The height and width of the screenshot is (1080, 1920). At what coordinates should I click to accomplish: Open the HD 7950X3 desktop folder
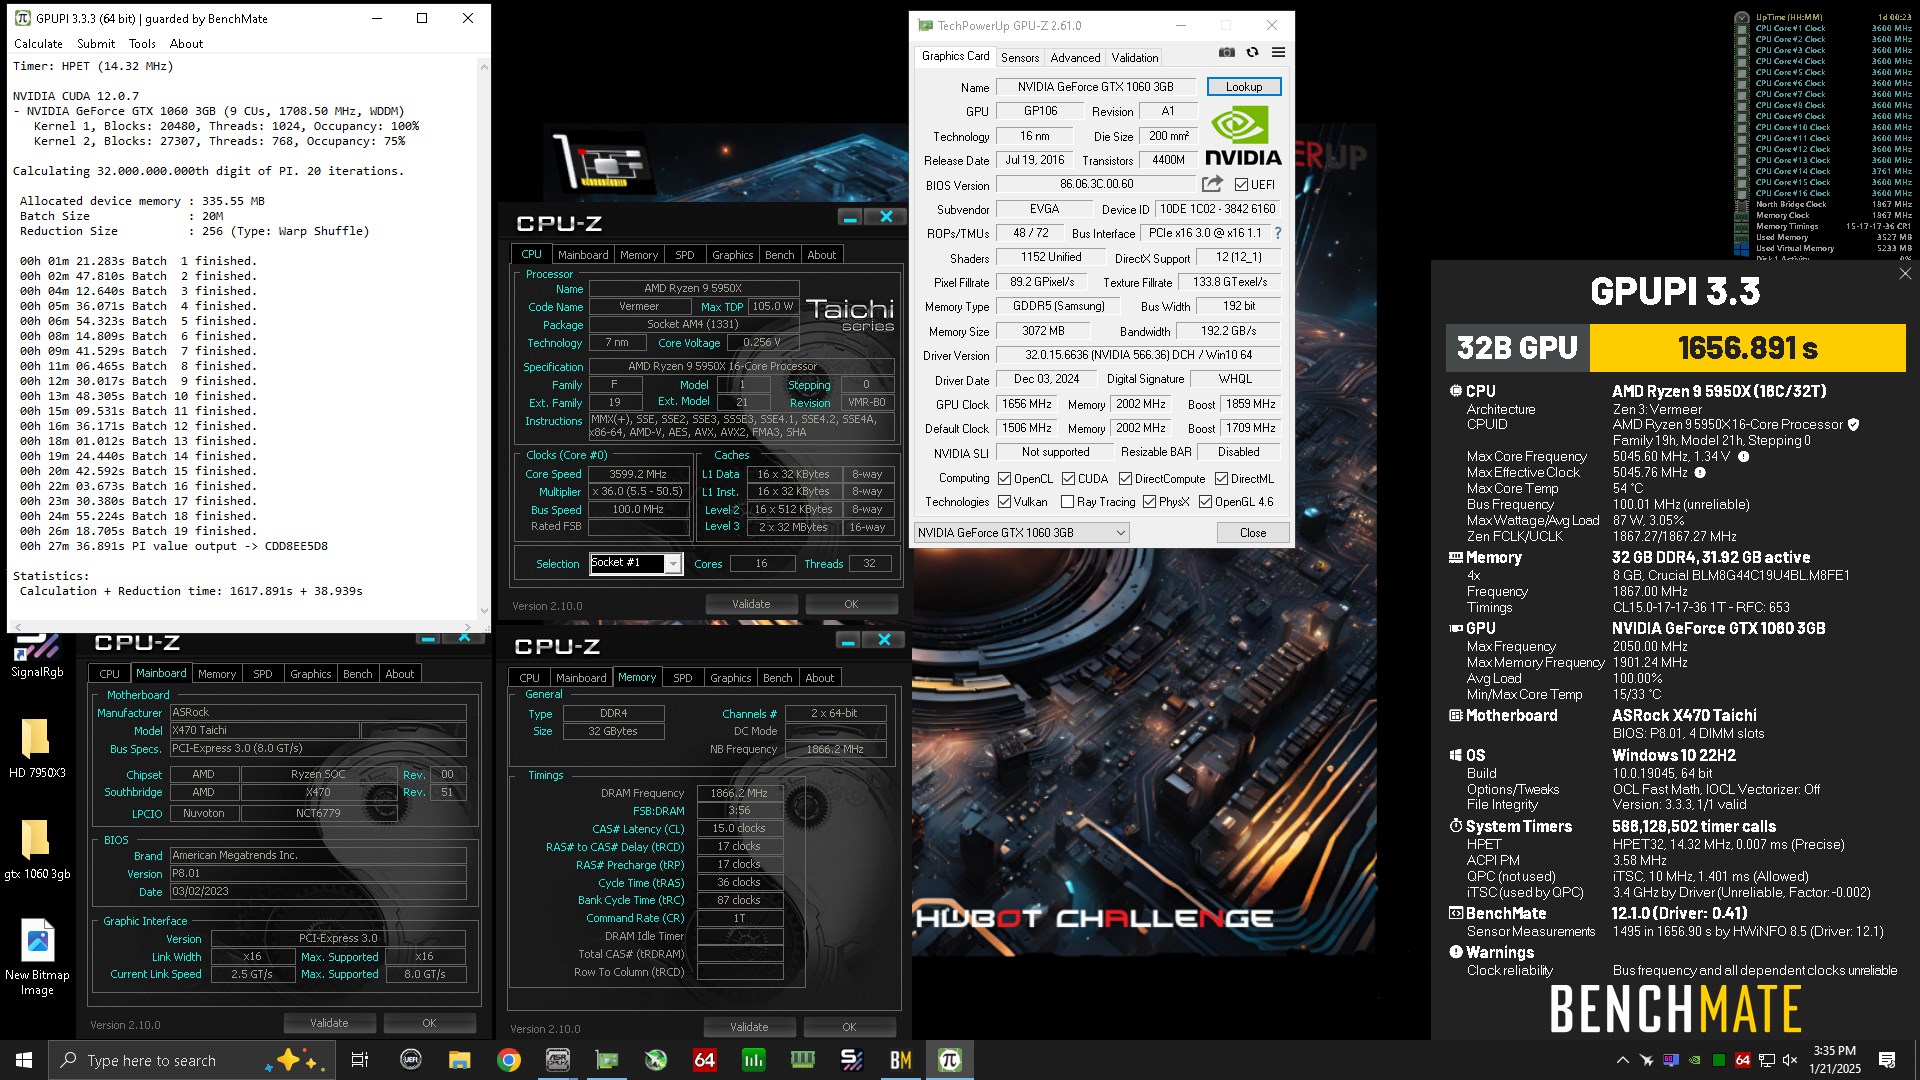click(x=37, y=748)
